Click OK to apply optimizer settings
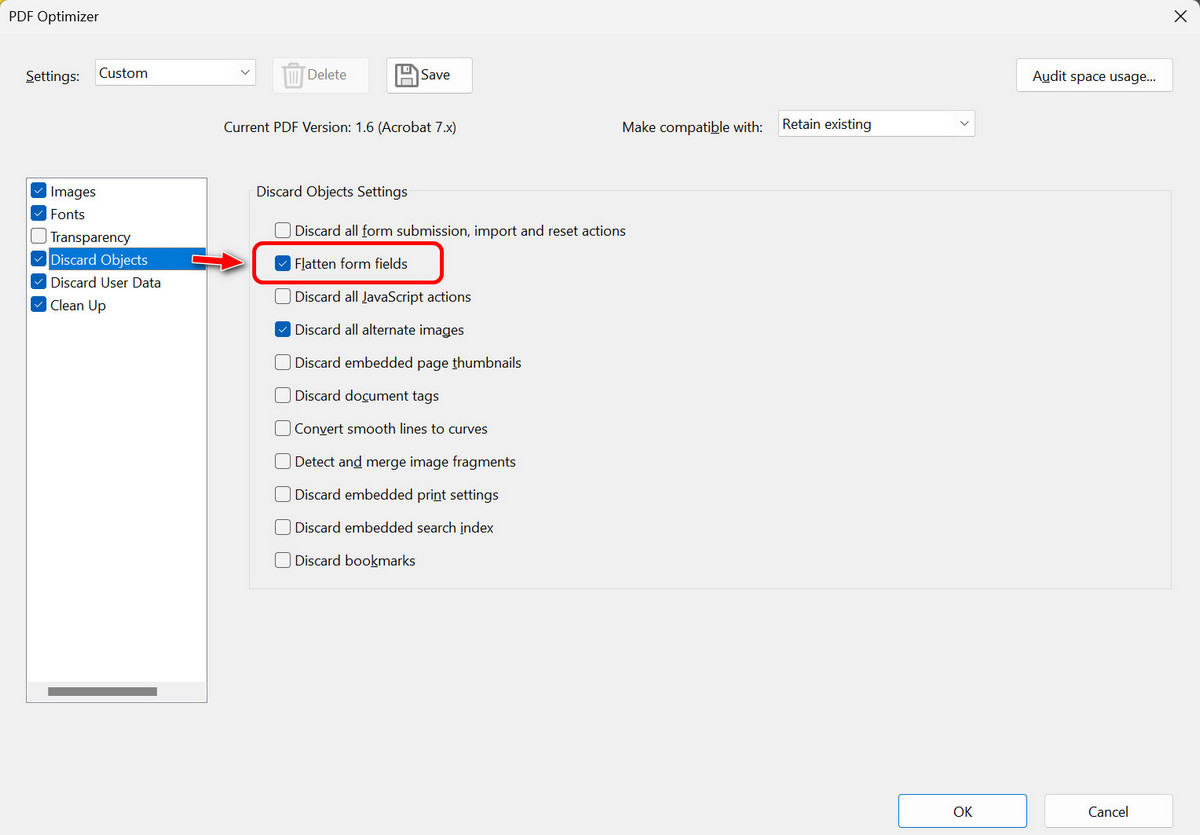This screenshot has width=1200, height=835. pos(962,810)
